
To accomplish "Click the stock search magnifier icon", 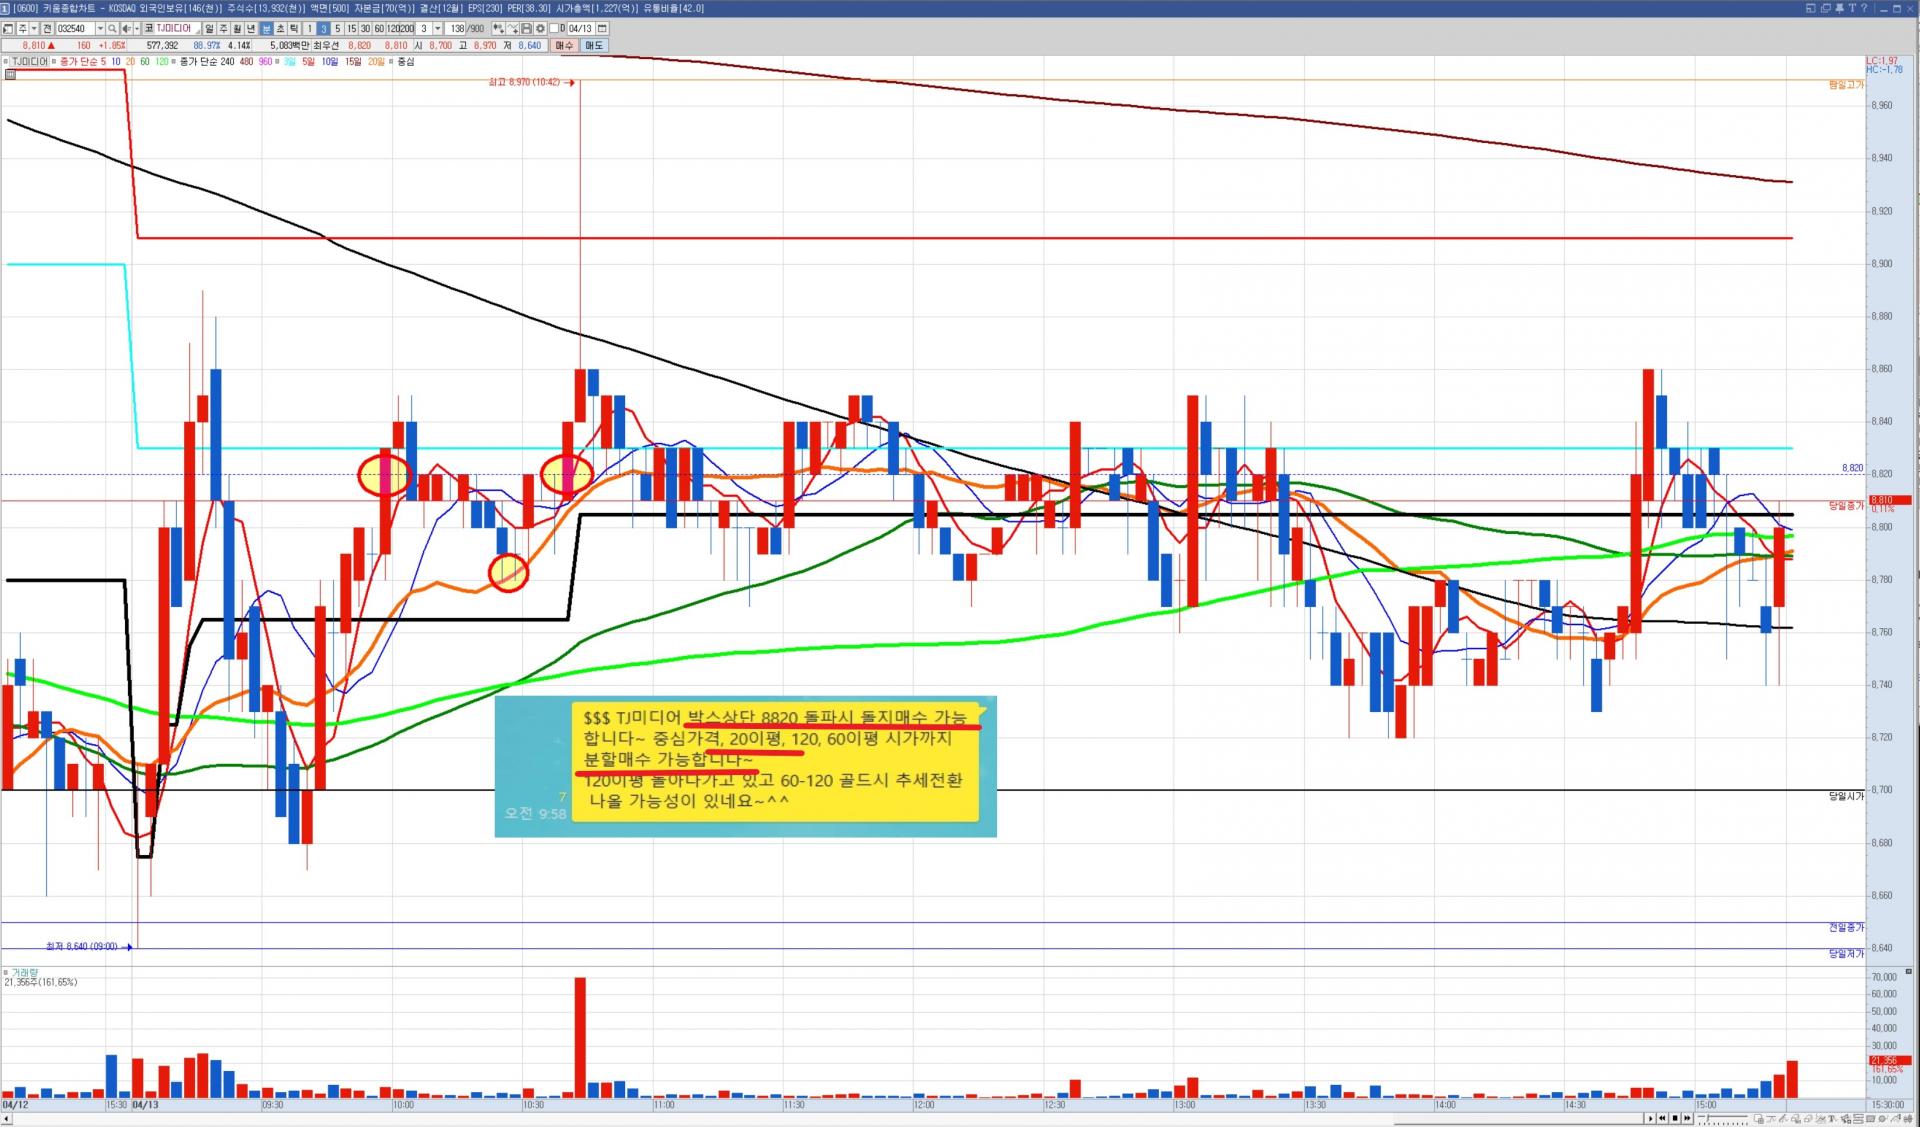I will [x=112, y=29].
